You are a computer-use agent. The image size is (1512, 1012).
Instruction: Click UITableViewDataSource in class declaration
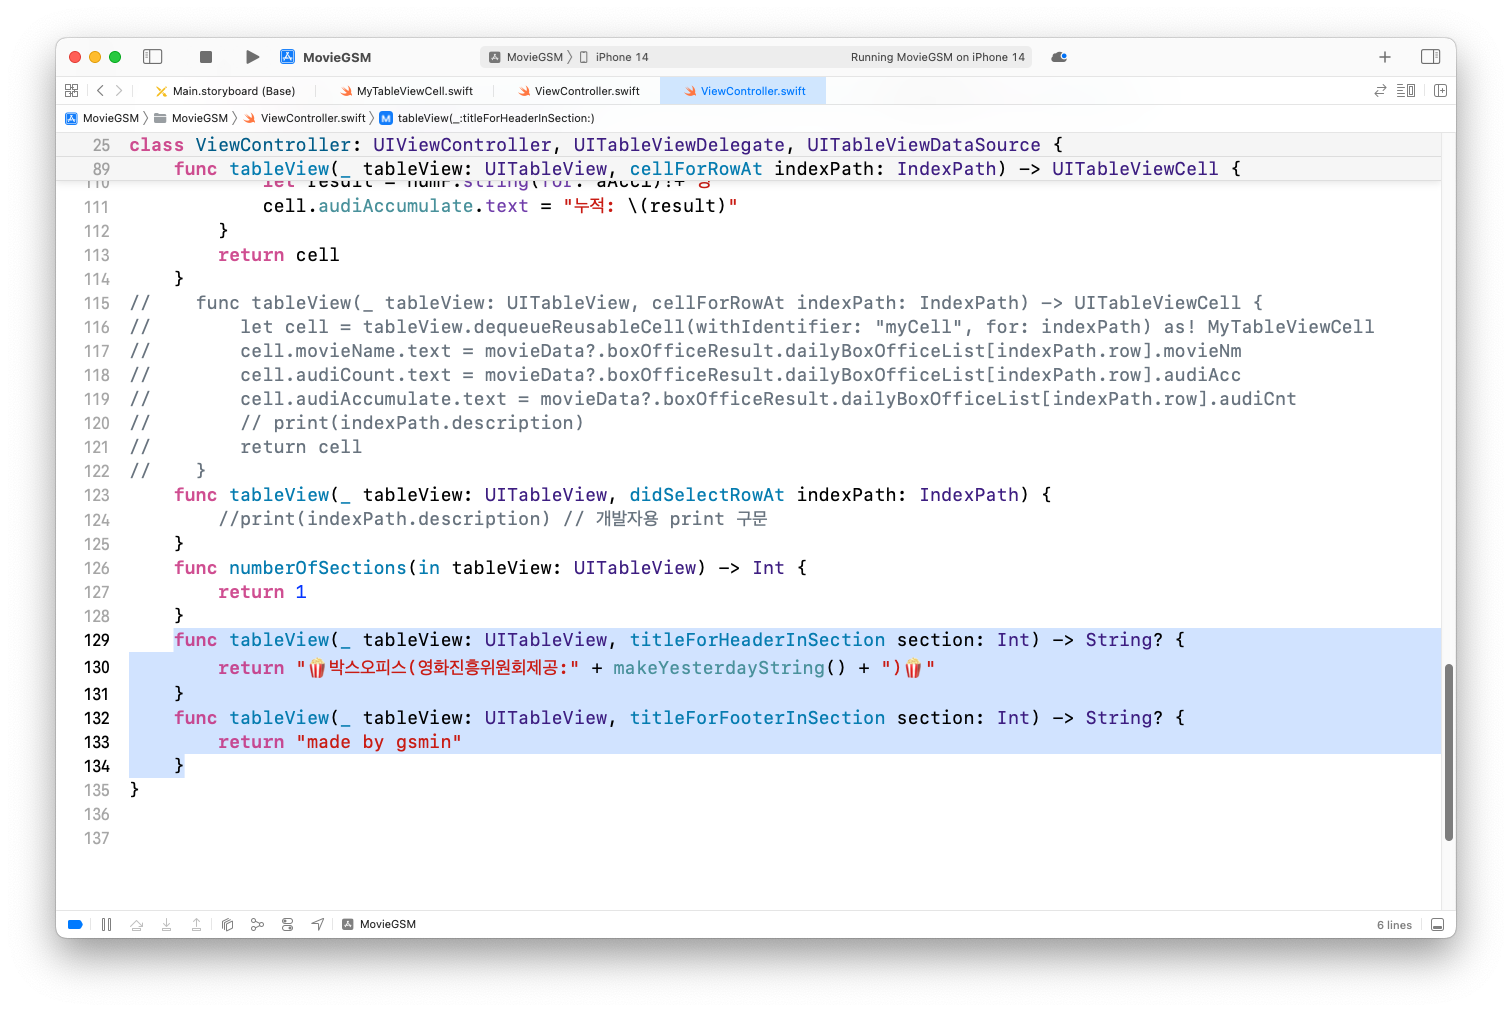coord(923,145)
